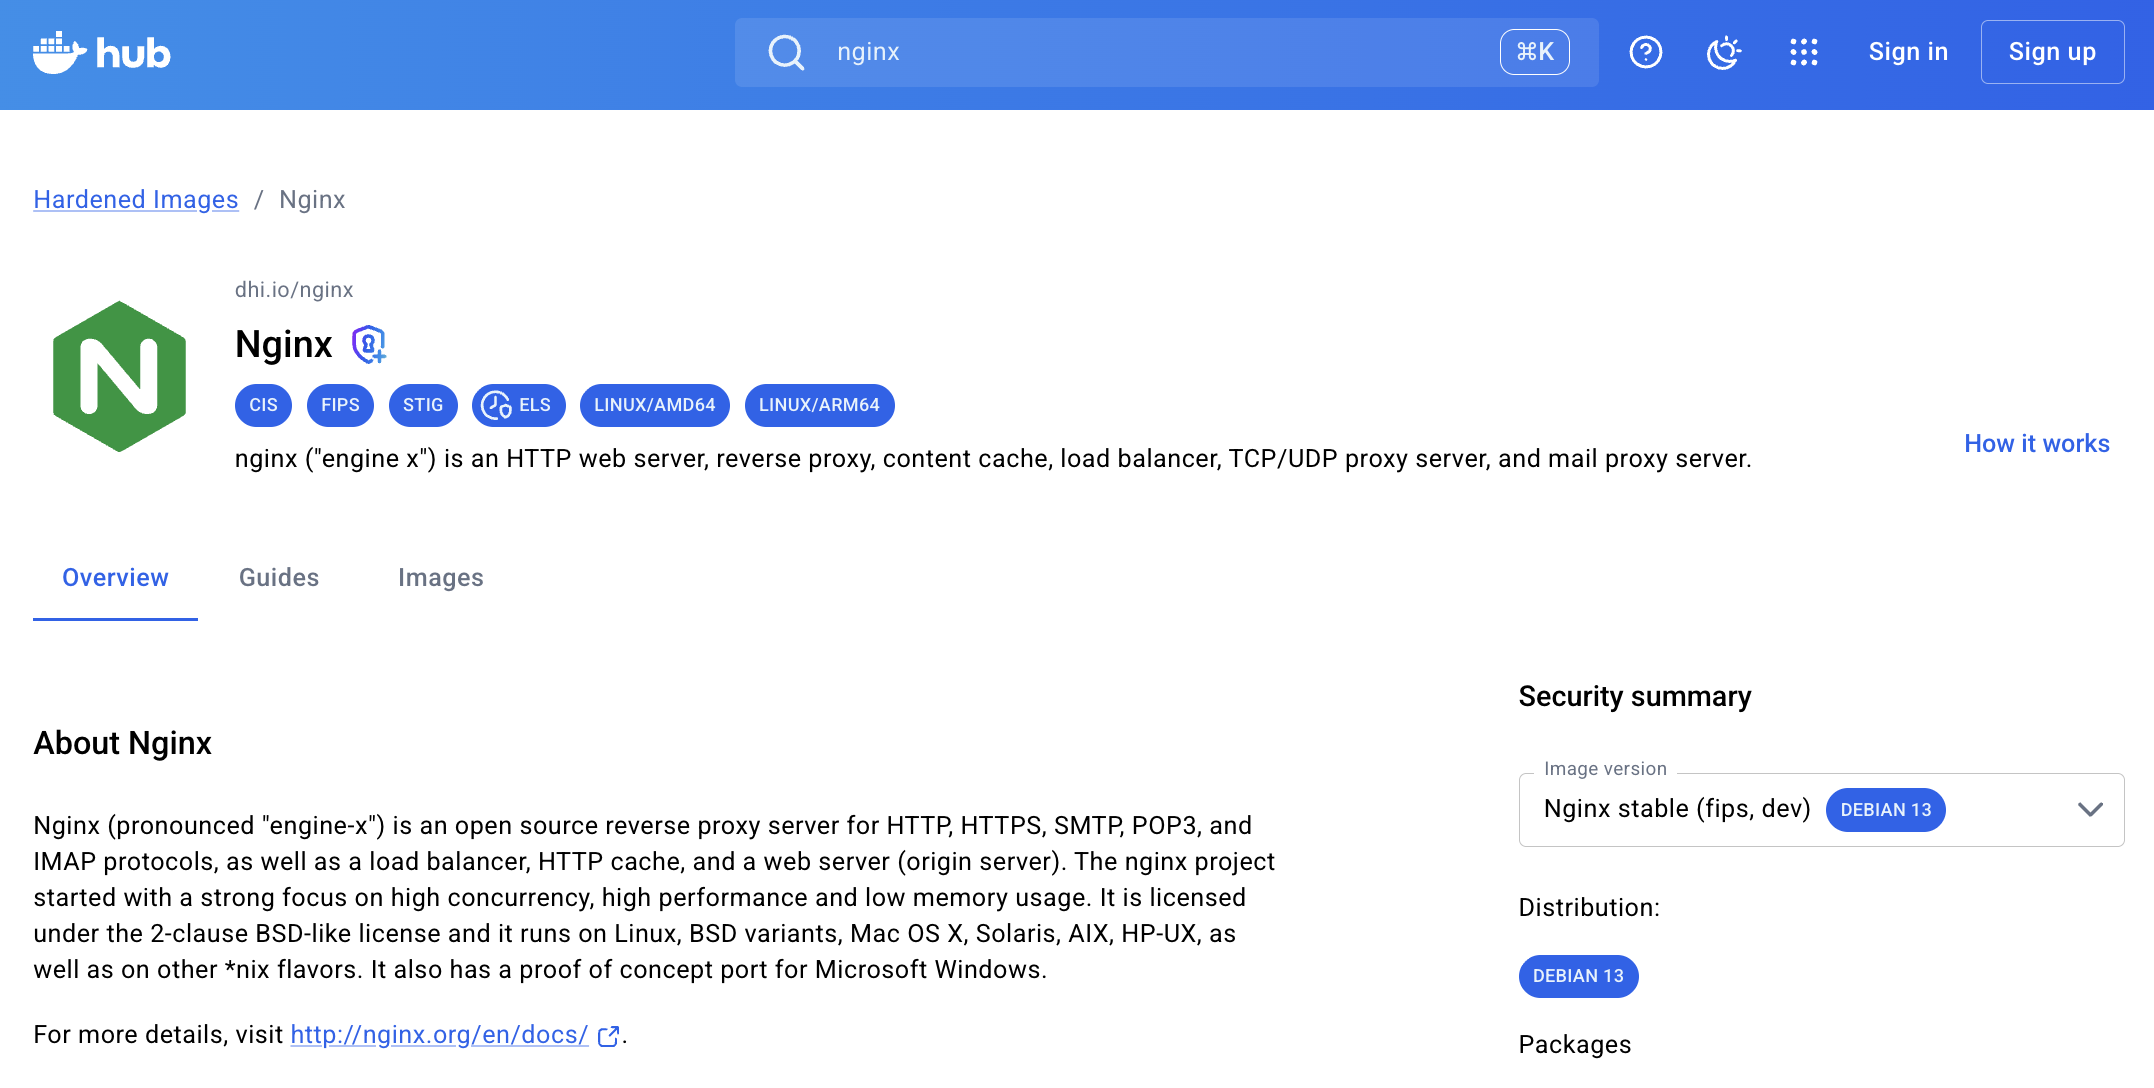Click the How it works link

tap(2036, 444)
